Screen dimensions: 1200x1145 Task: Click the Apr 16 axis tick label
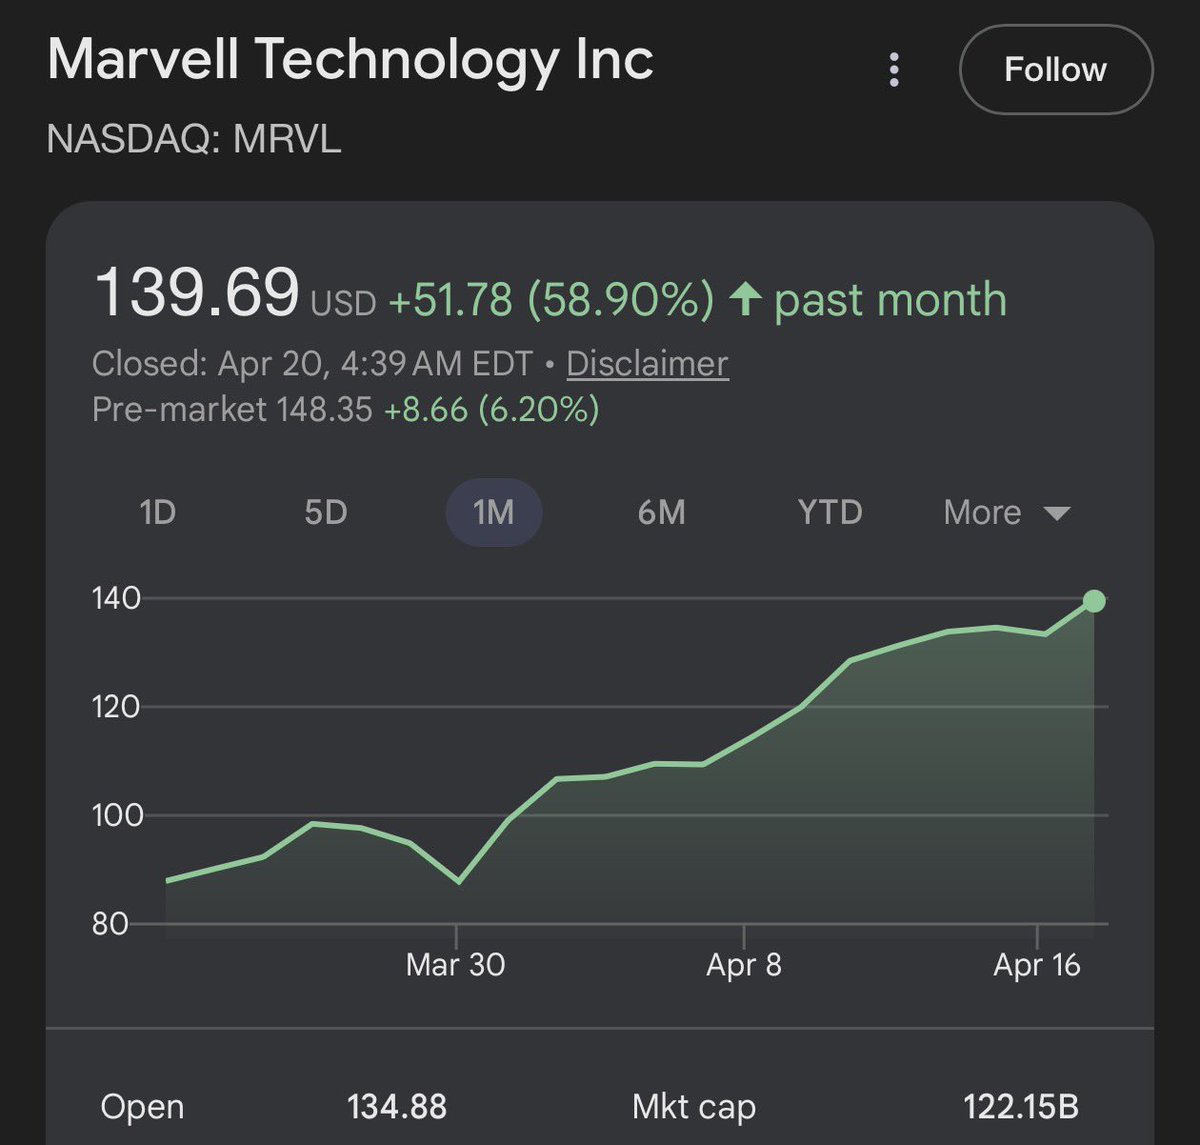(1037, 965)
